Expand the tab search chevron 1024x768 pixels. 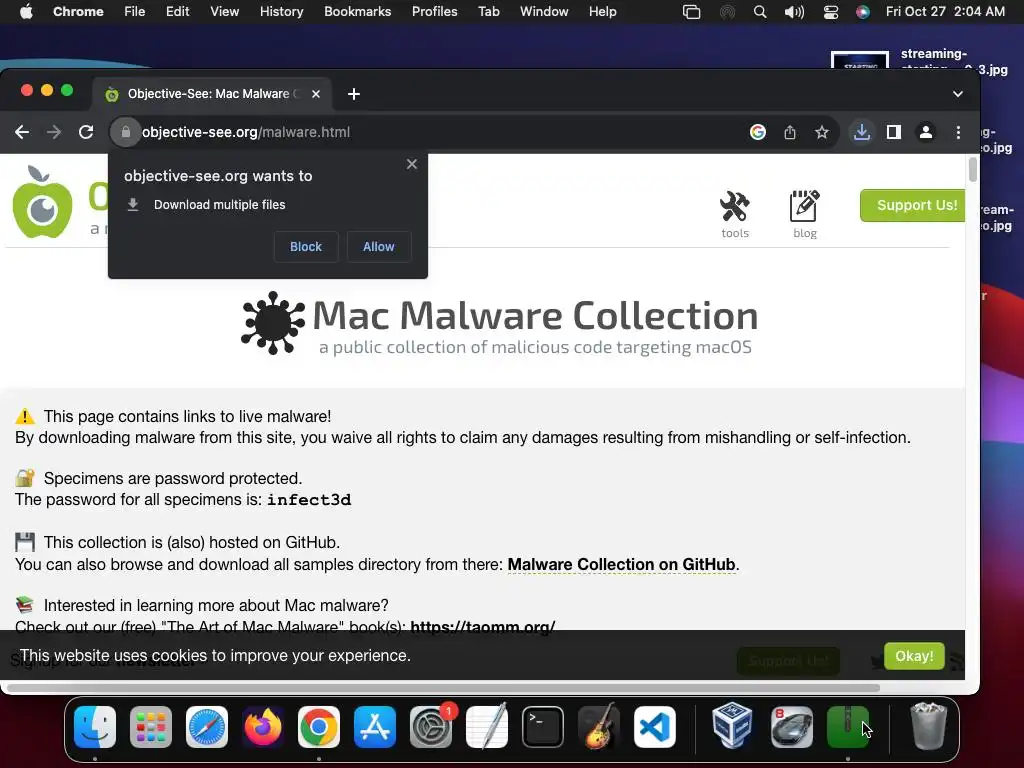pos(957,94)
